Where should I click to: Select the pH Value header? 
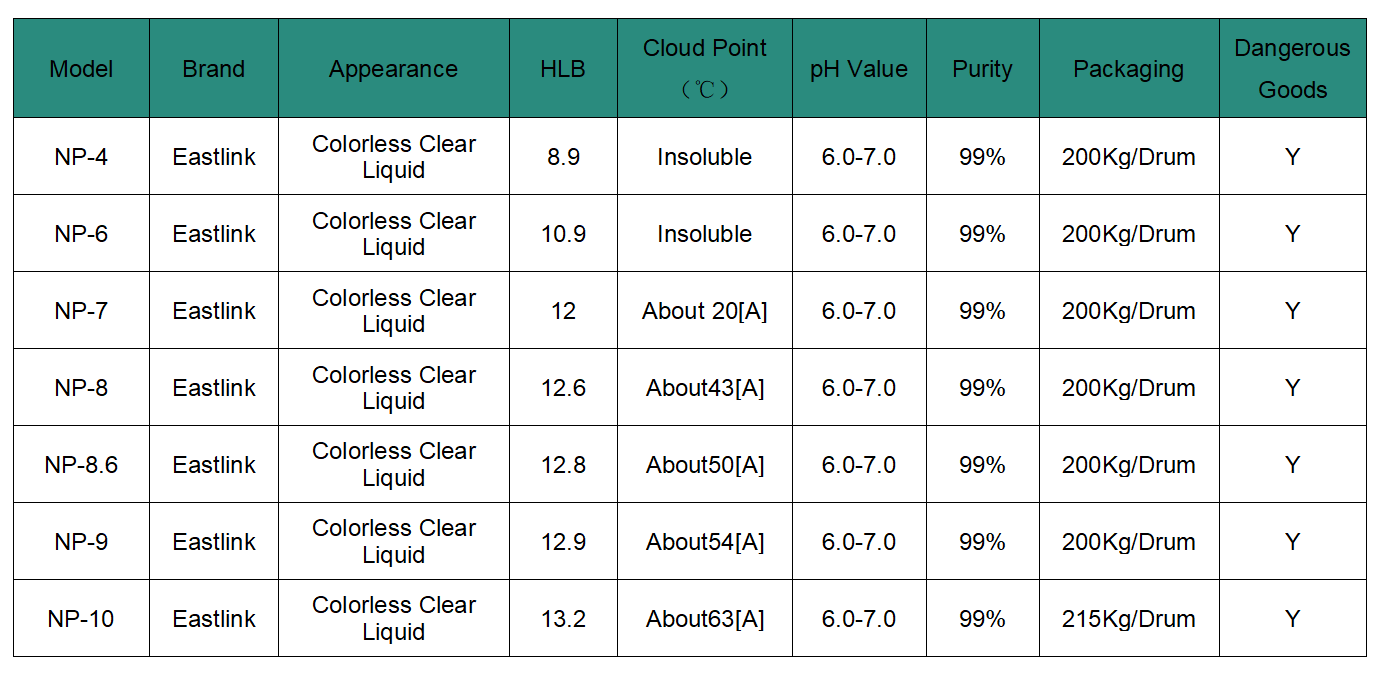[859, 69]
